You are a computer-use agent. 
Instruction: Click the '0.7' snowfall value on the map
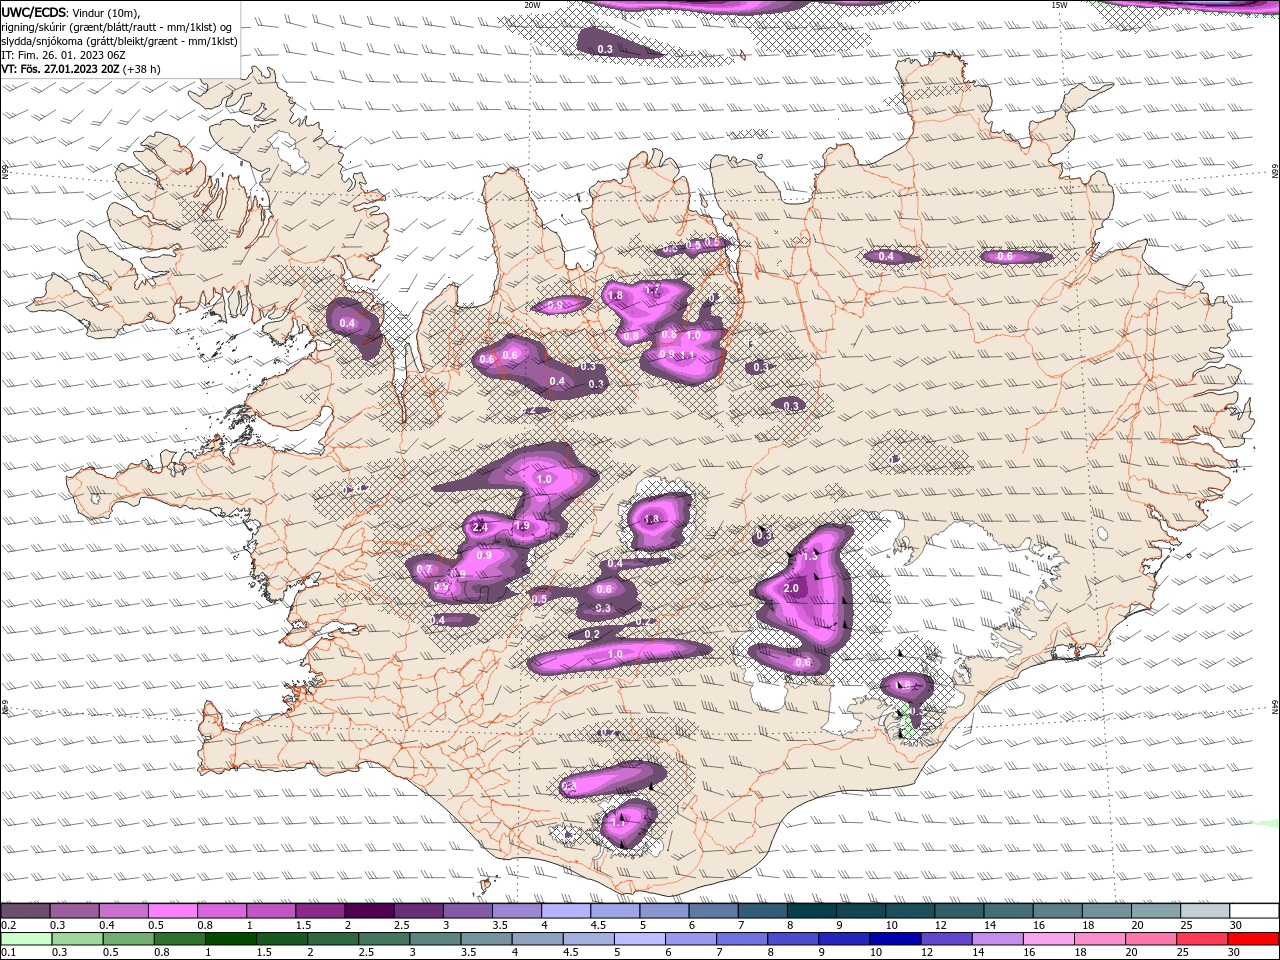click(x=424, y=569)
